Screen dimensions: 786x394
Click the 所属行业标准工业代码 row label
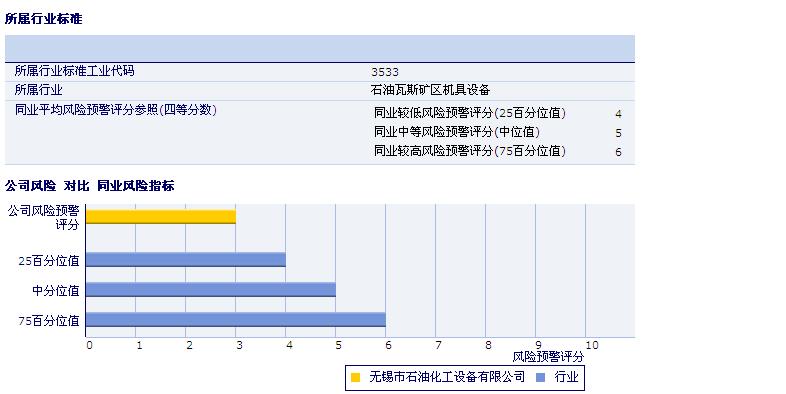tap(75, 71)
